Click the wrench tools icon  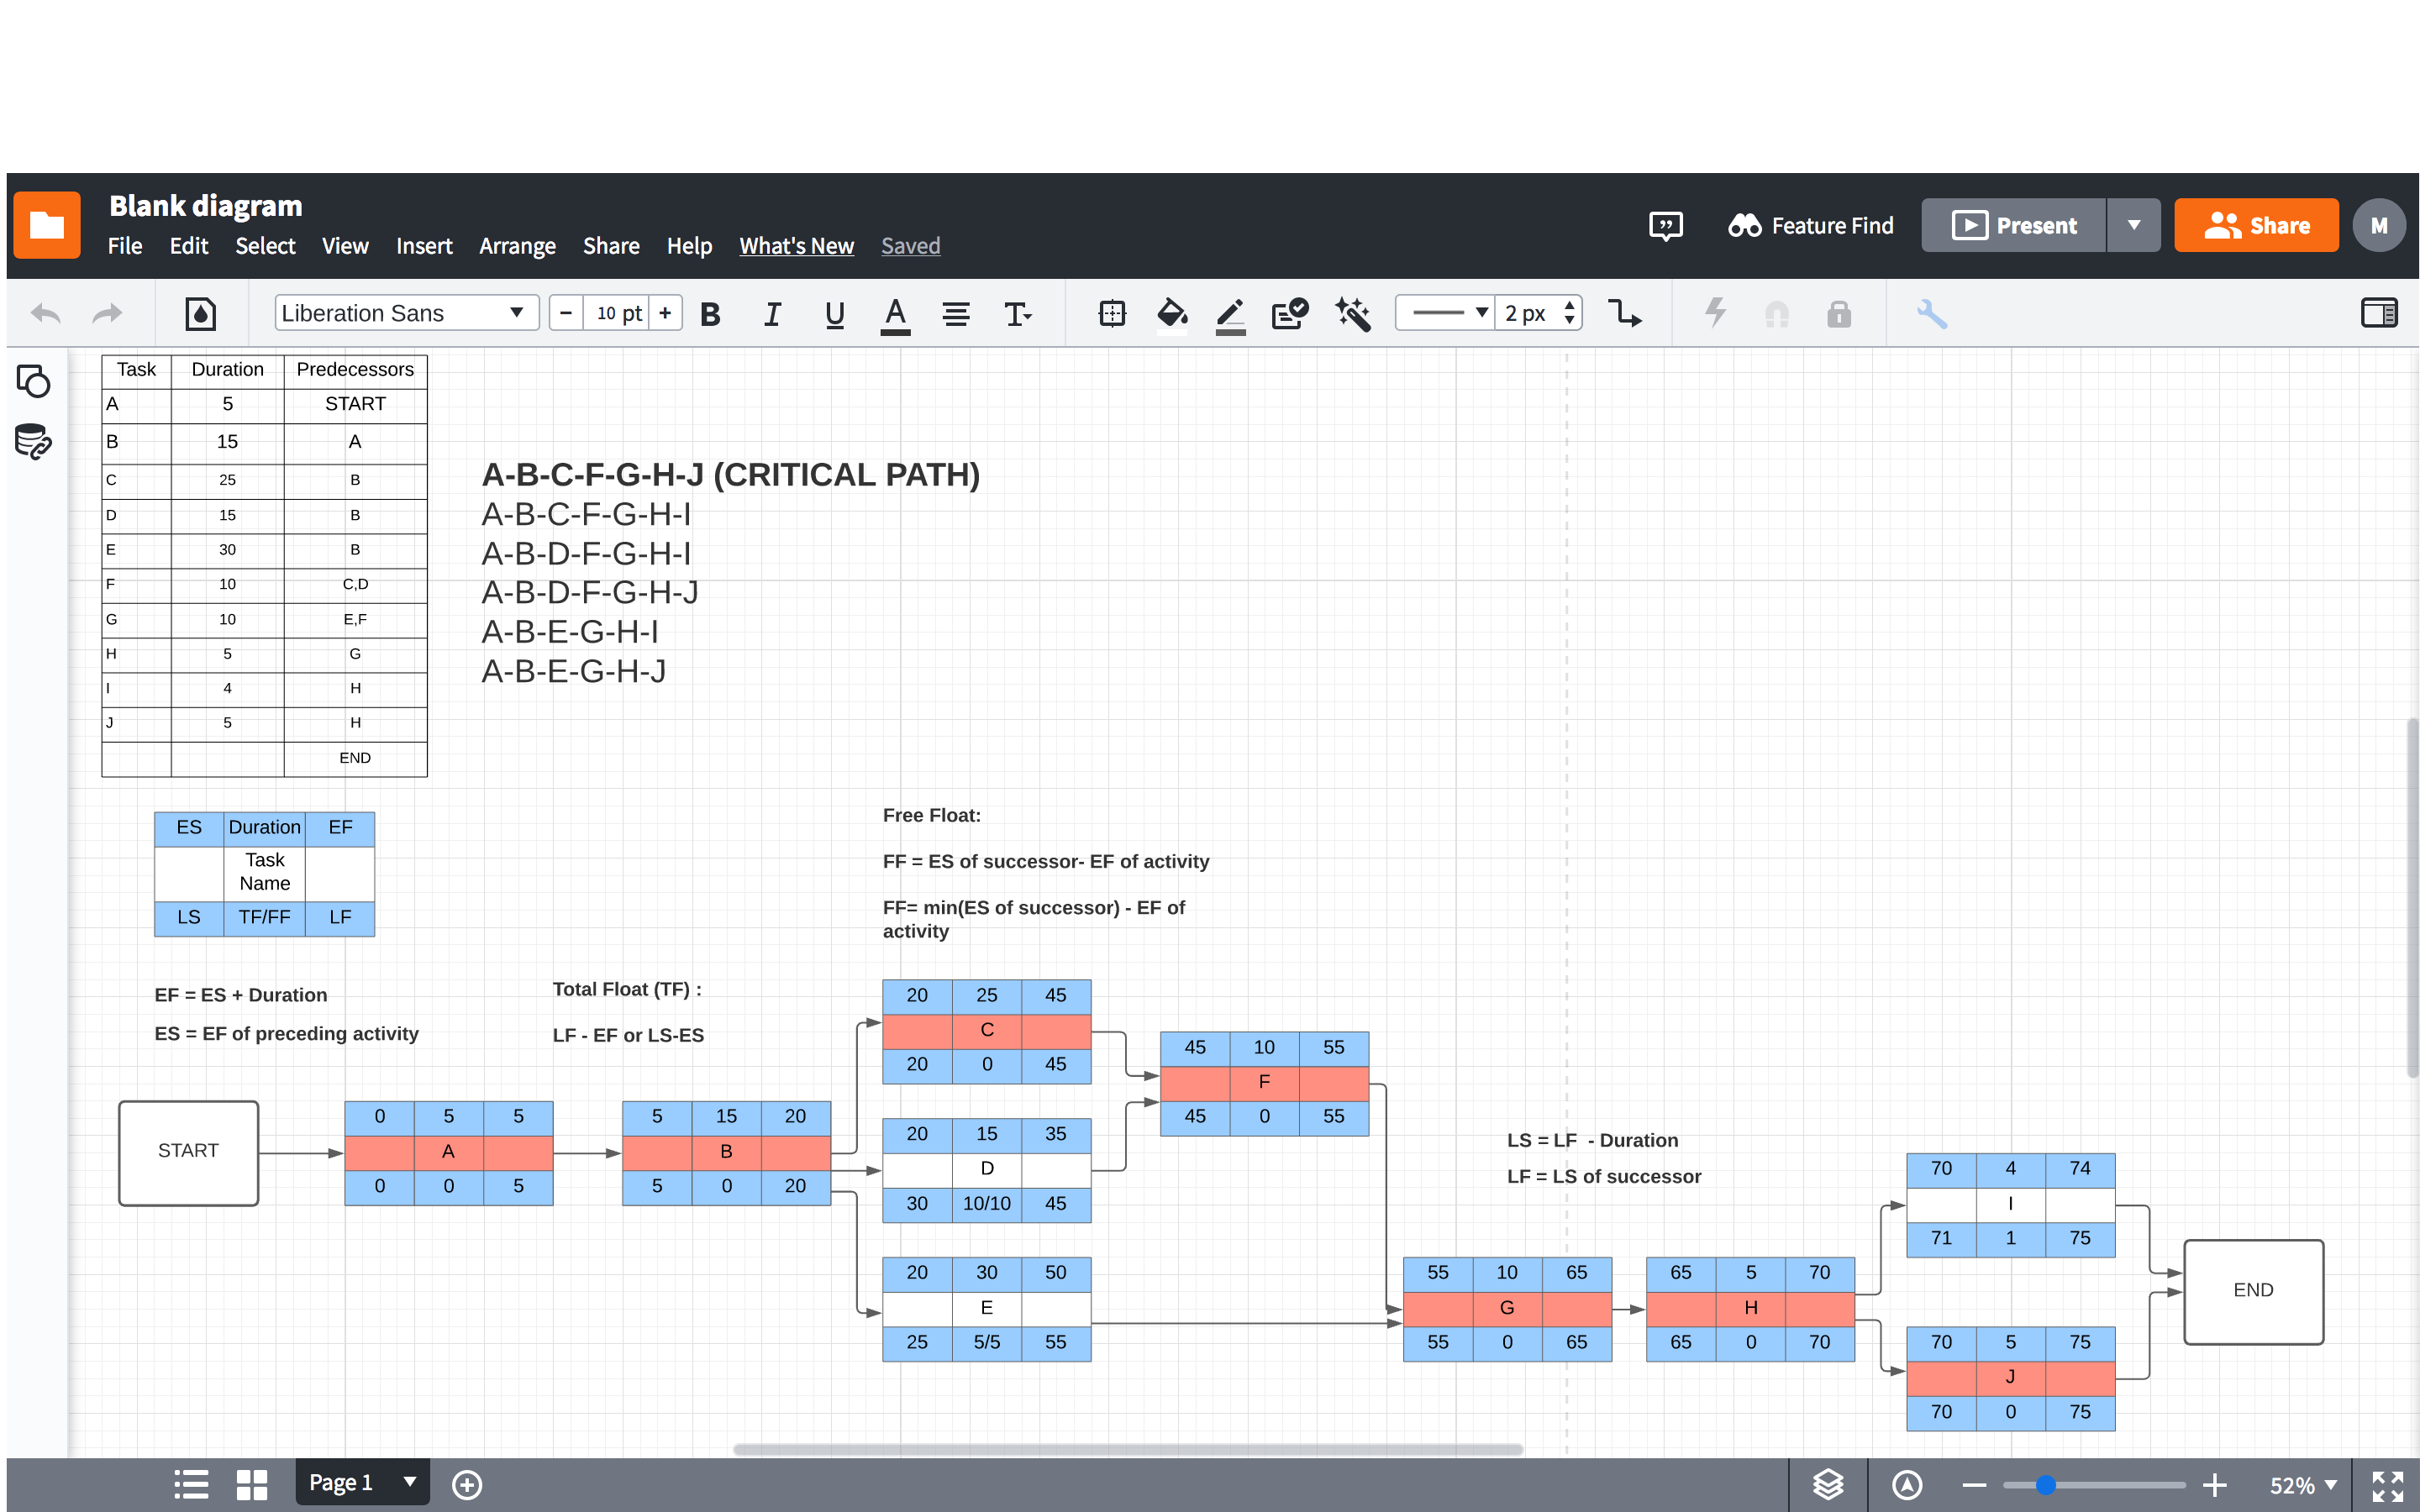point(1931,314)
